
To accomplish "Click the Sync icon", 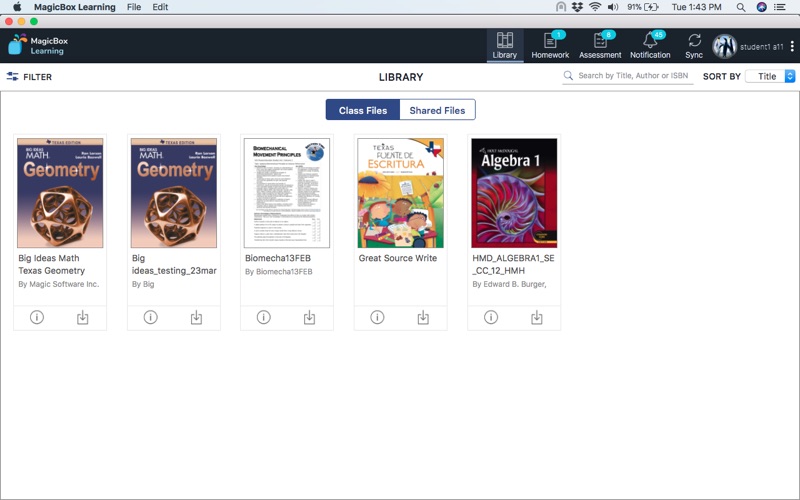I will click(694, 46).
